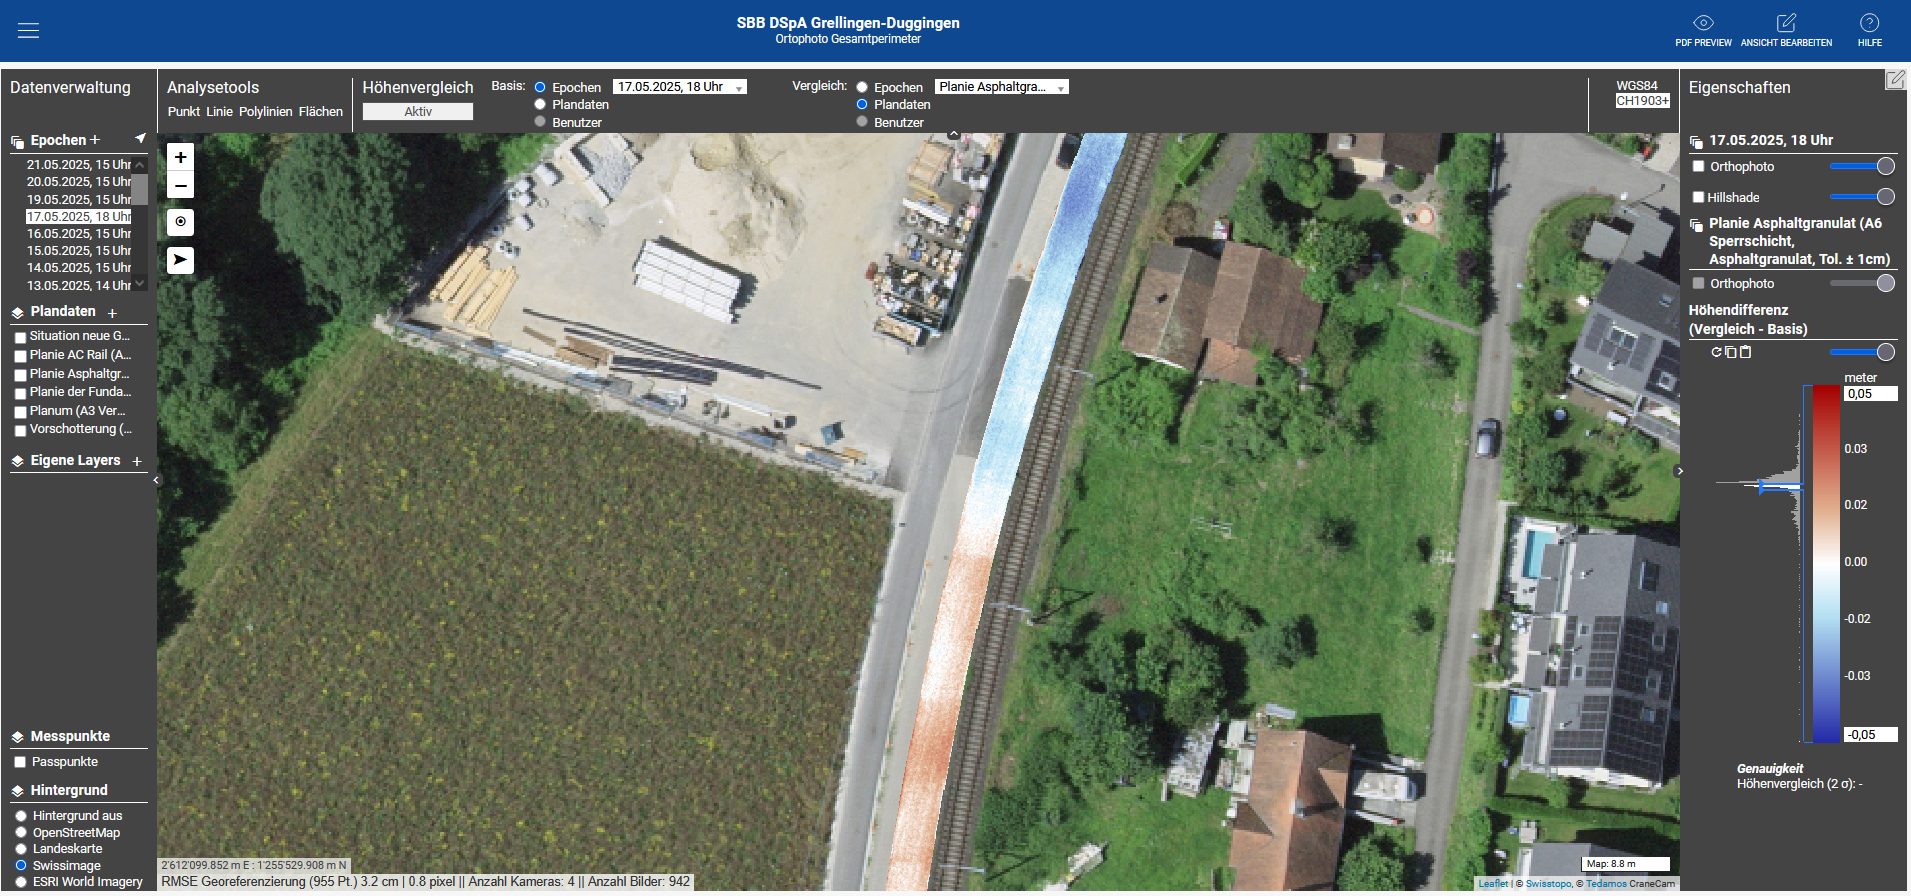Add a new epoch with plus icon

click(x=95, y=140)
